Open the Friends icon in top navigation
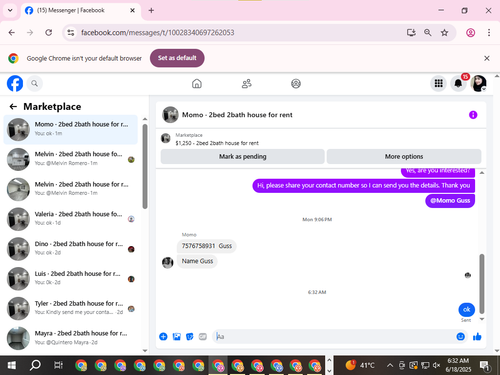 pos(246,83)
